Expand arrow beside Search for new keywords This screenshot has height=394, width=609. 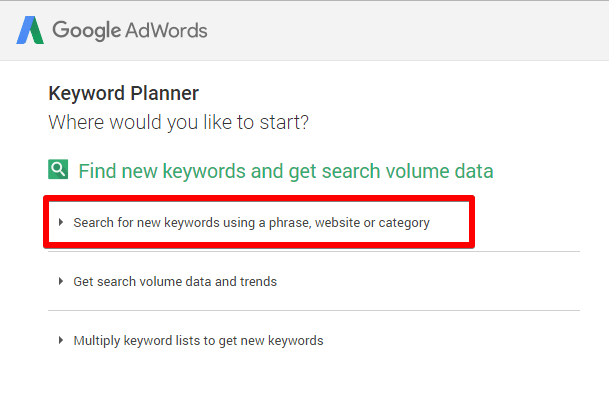(61, 222)
